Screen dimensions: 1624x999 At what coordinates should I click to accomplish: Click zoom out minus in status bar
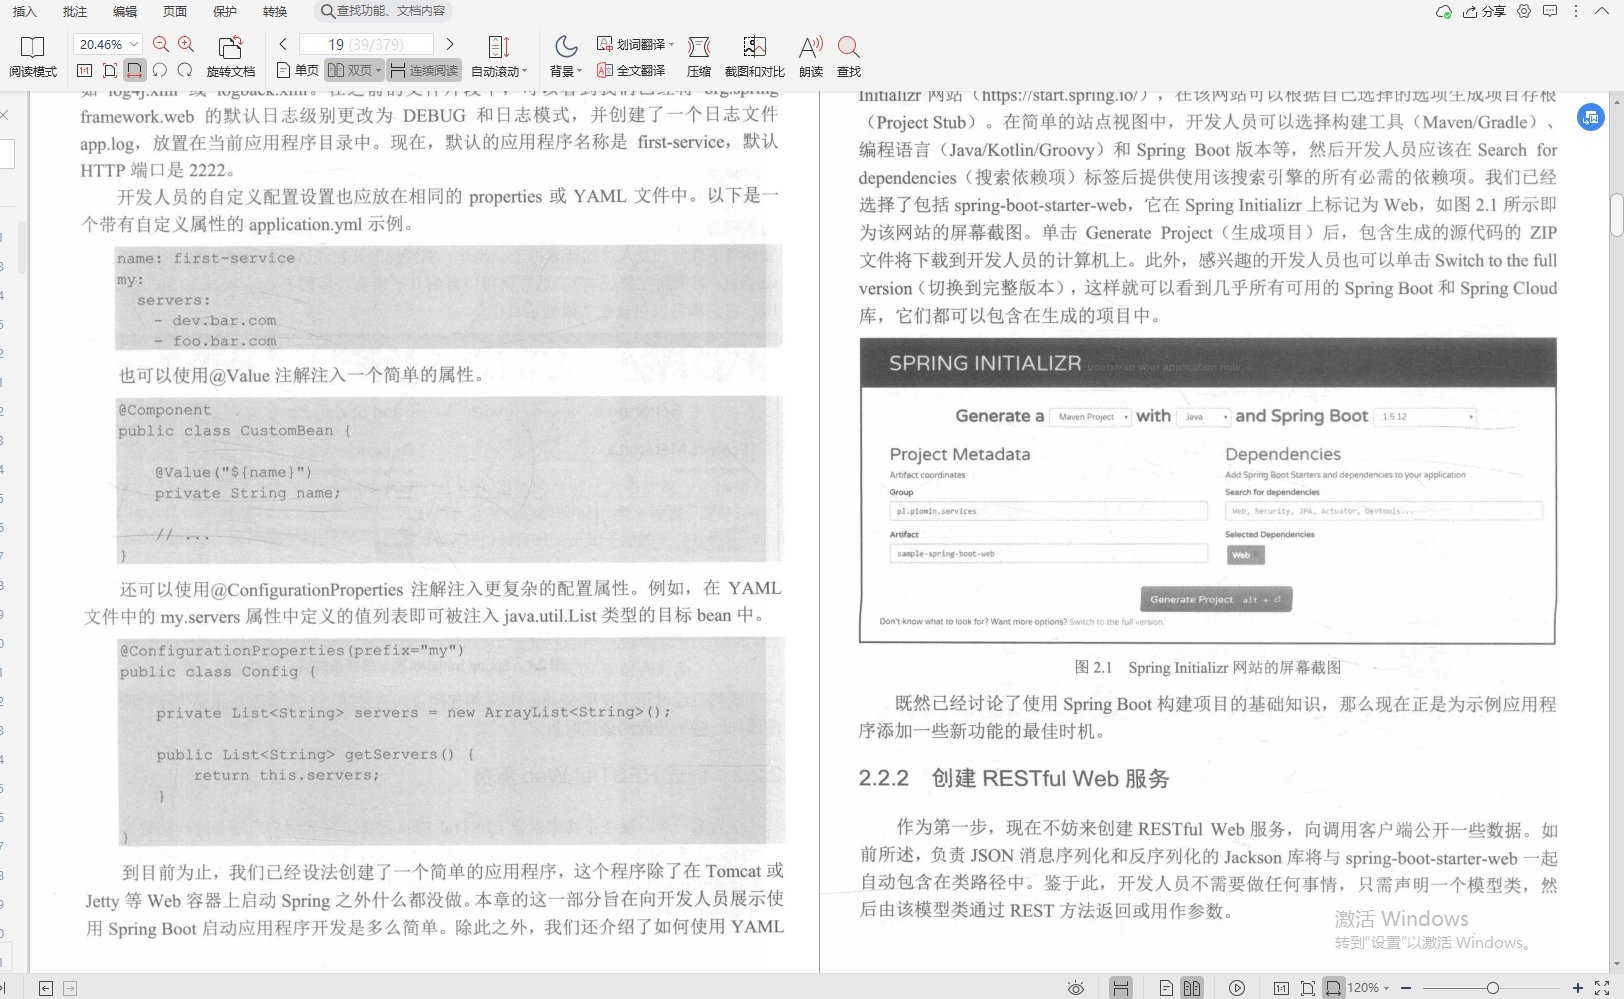pyautogui.click(x=1406, y=988)
